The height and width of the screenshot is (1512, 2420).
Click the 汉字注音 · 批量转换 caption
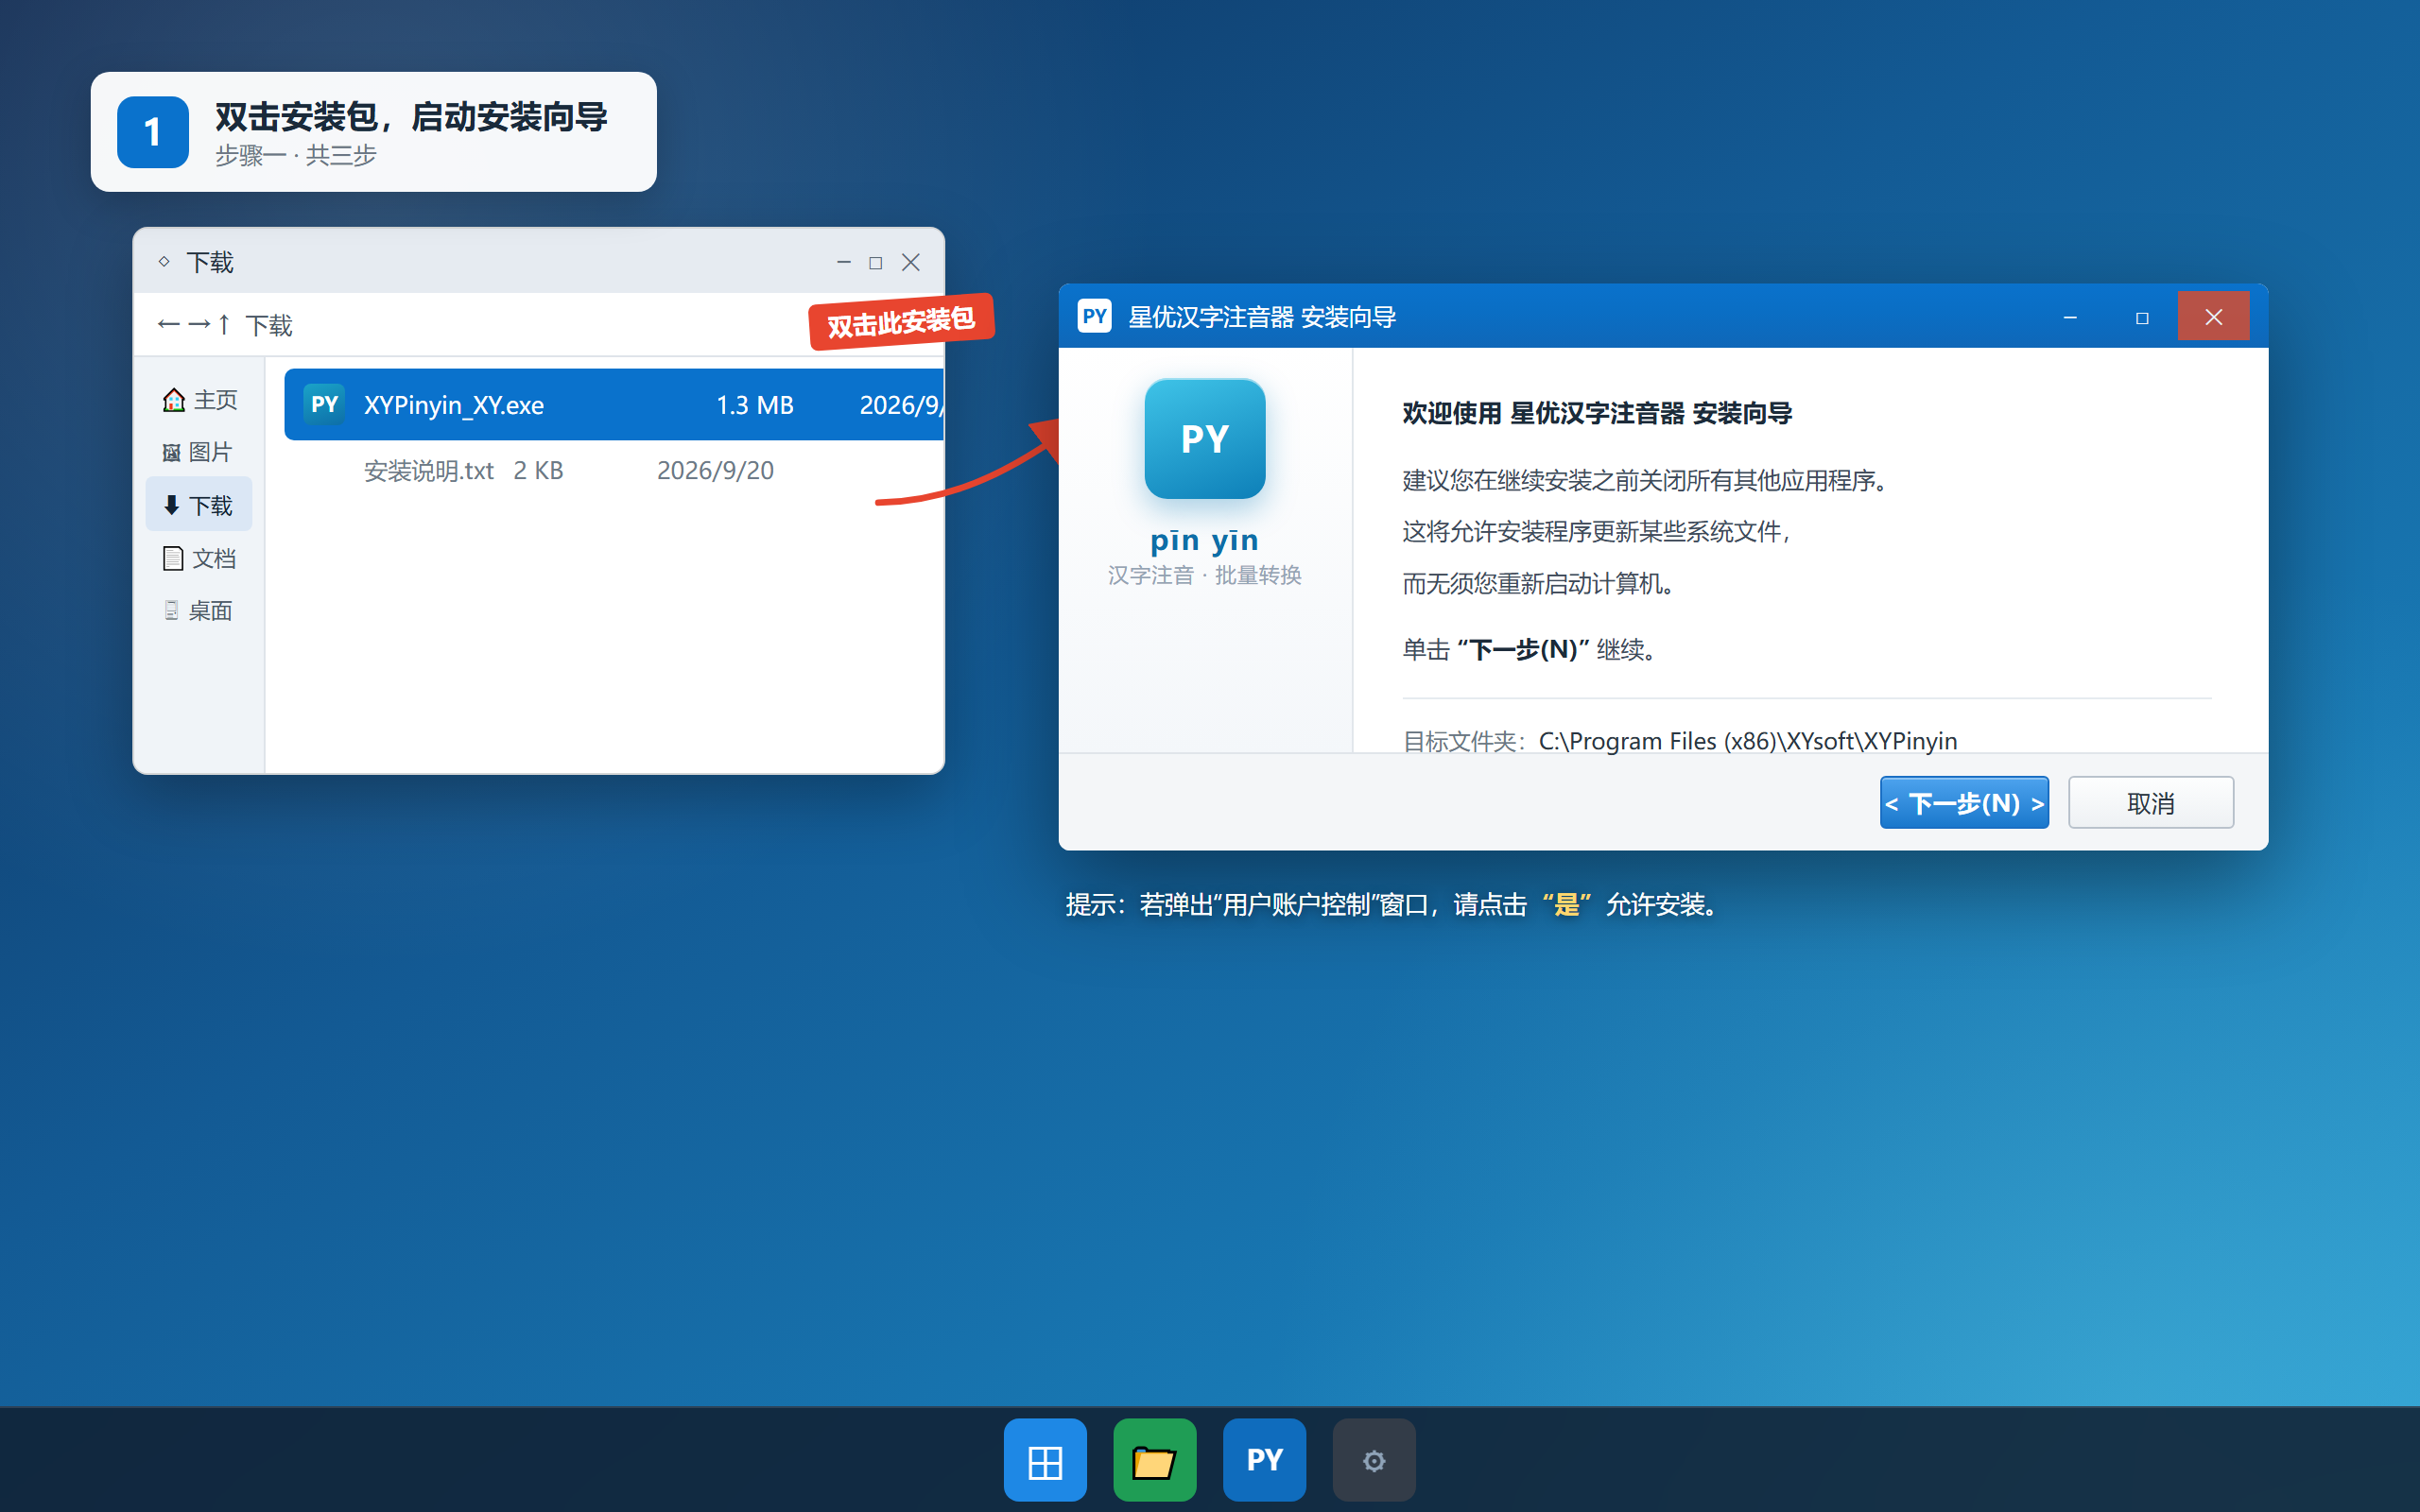(x=1204, y=575)
